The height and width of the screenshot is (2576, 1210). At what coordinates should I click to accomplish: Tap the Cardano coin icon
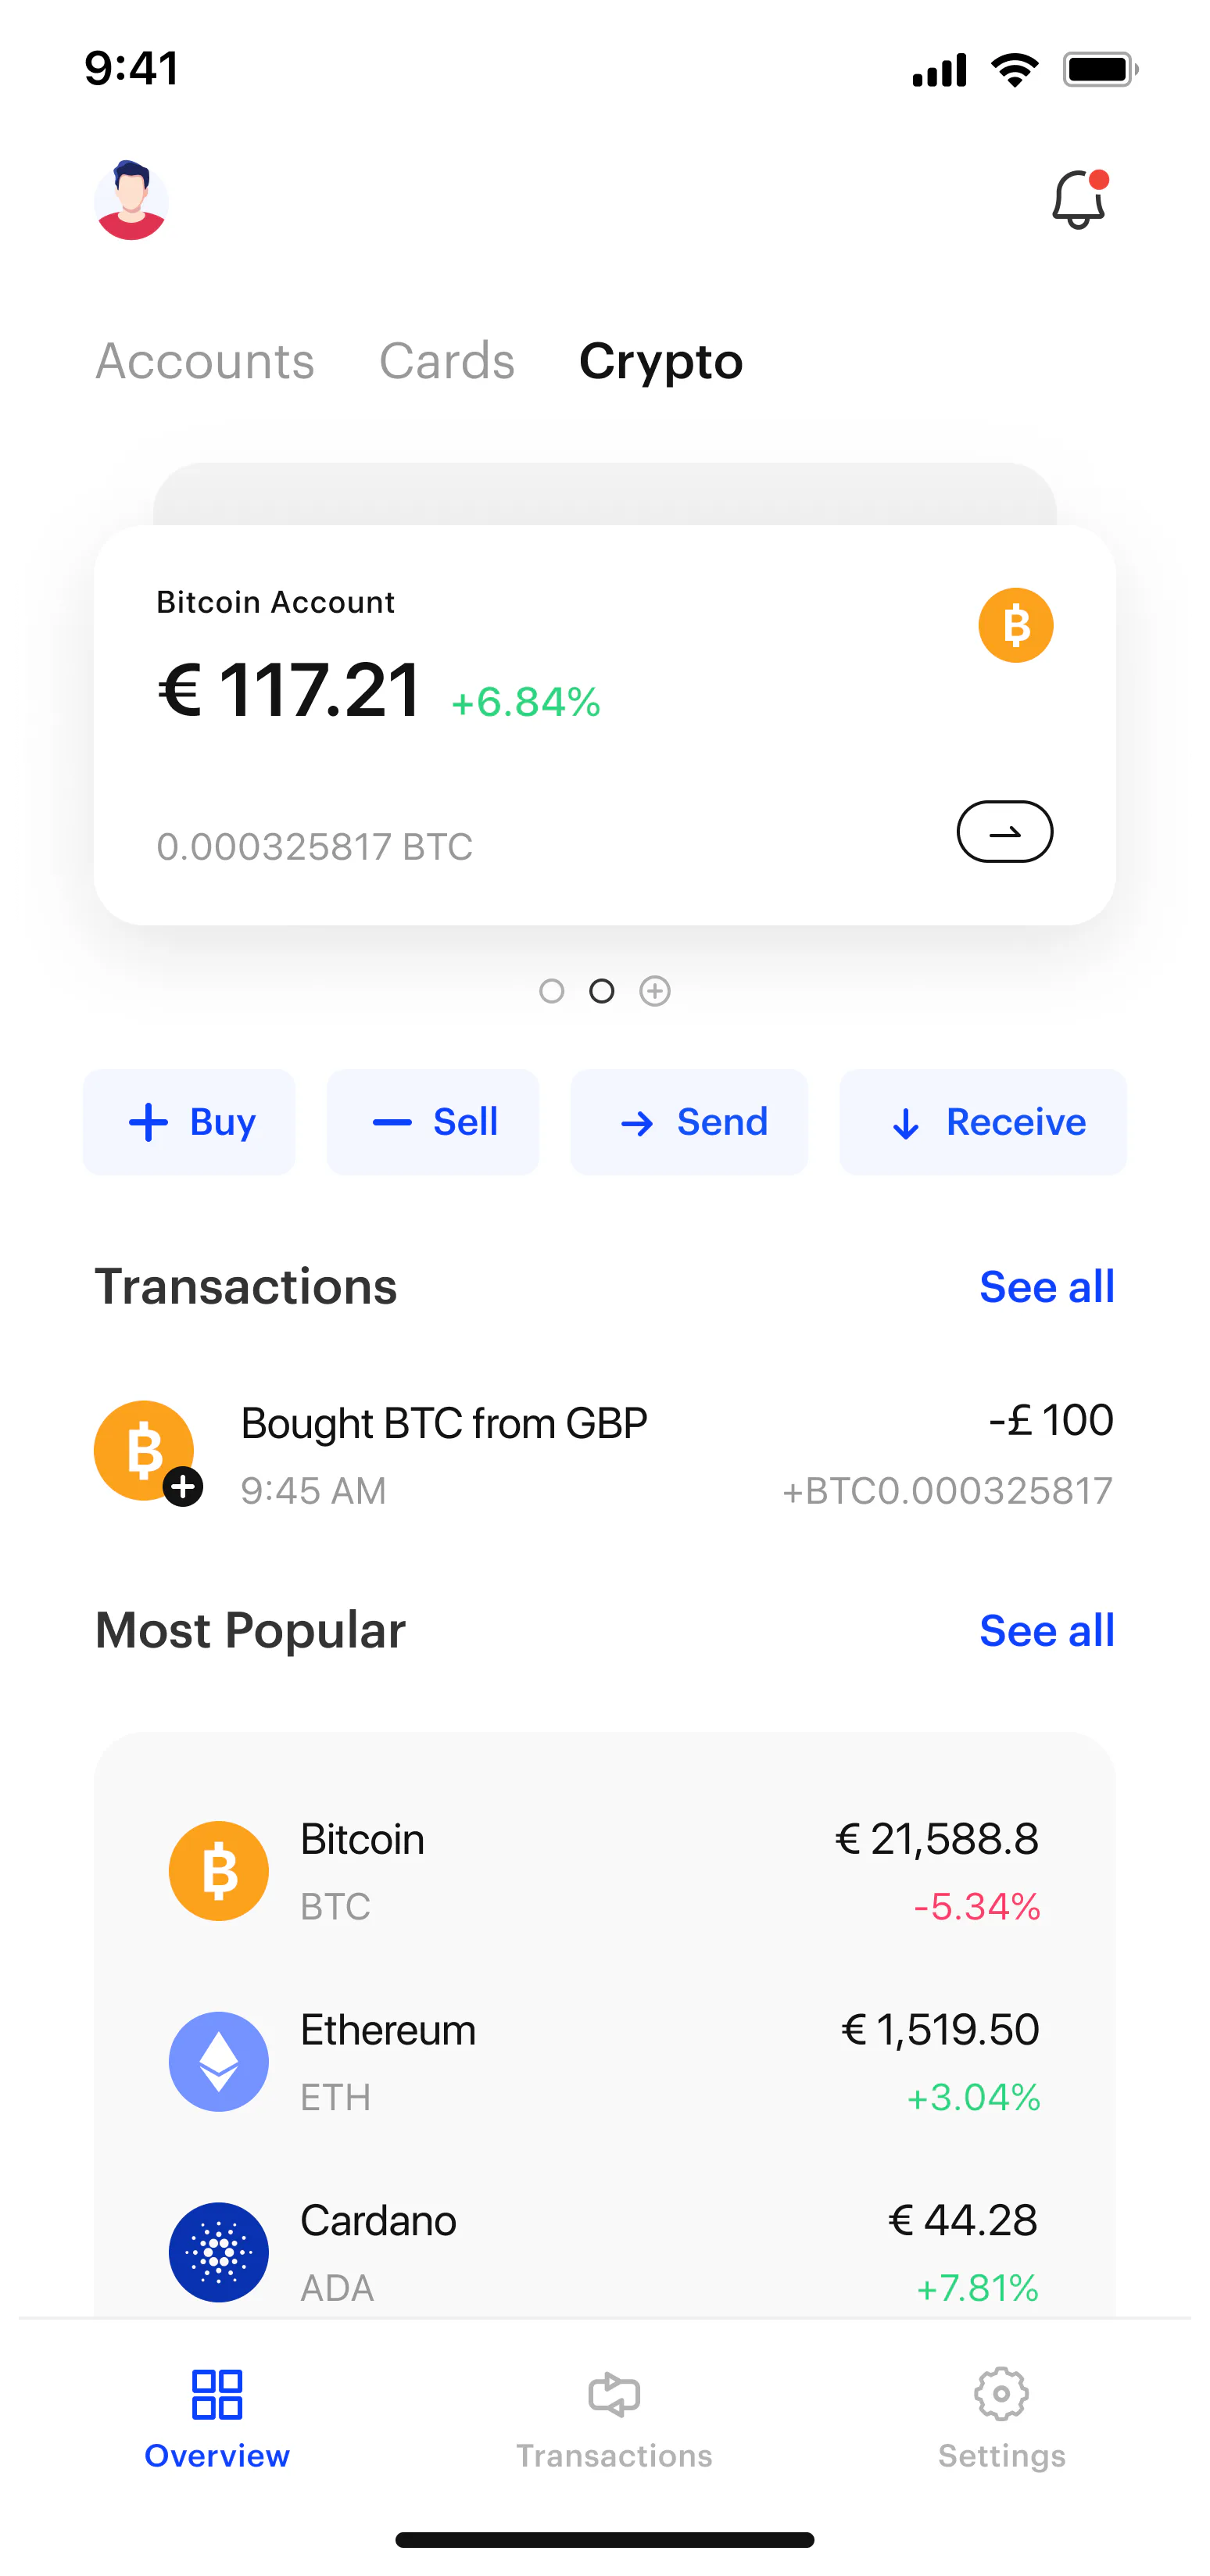point(218,2252)
